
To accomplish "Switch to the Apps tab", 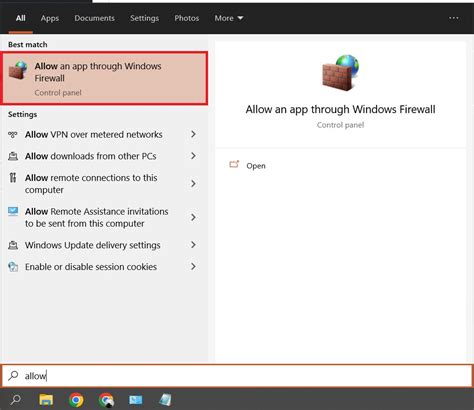I will tap(50, 18).
